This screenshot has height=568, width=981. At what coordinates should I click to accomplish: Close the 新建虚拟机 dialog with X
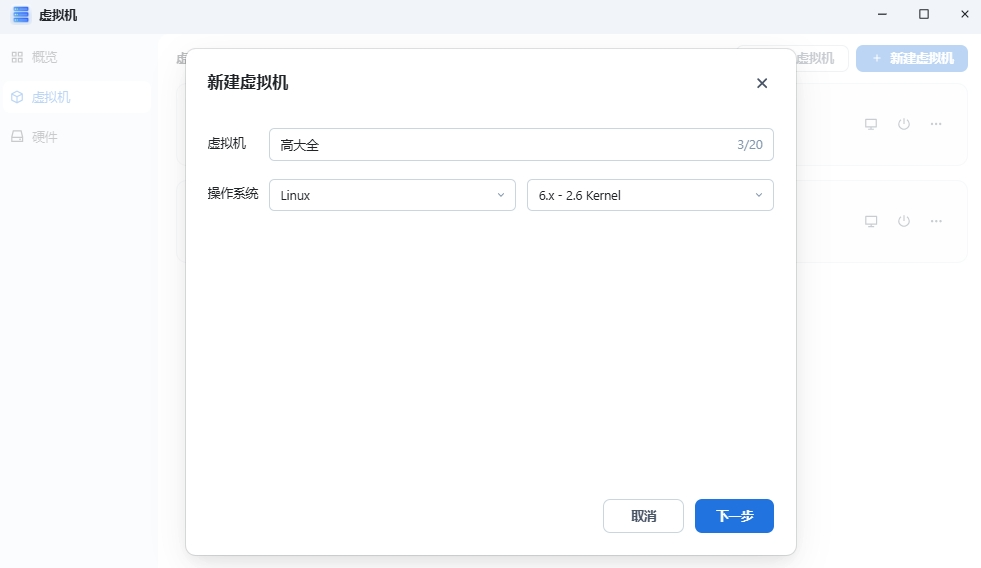(x=762, y=83)
